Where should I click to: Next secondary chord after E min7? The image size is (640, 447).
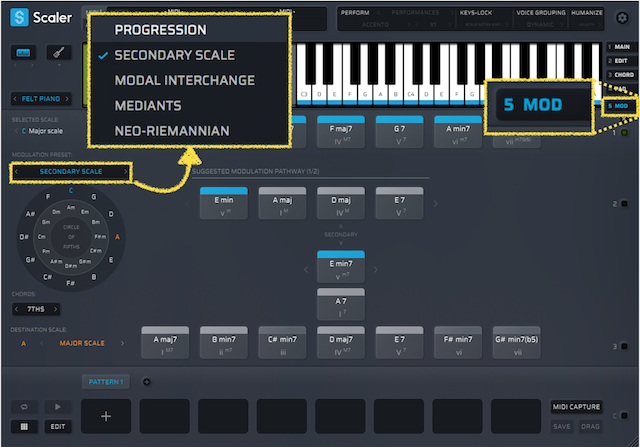(376, 269)
